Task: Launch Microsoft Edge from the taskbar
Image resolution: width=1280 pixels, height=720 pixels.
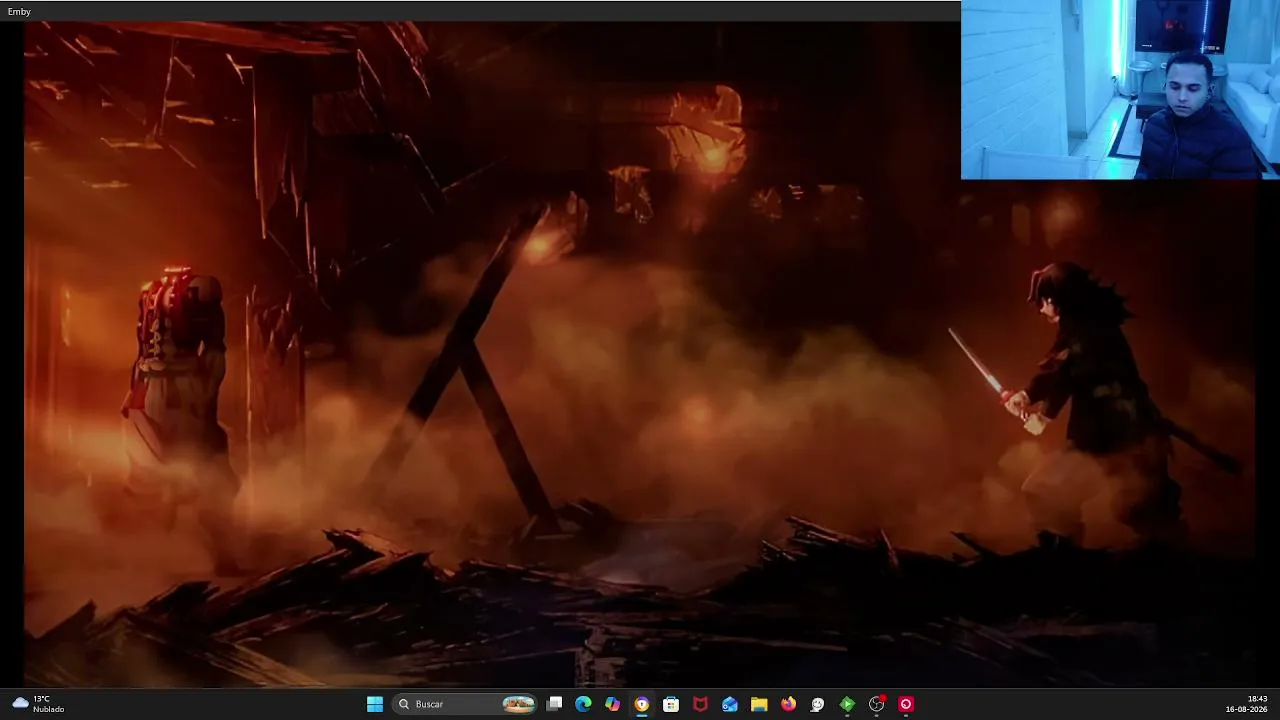Action: (x=583, y=704)
